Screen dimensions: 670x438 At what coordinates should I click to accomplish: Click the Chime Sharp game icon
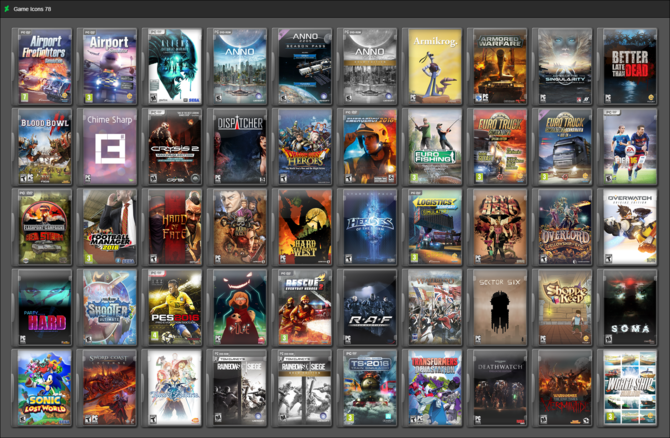[108, 147]
